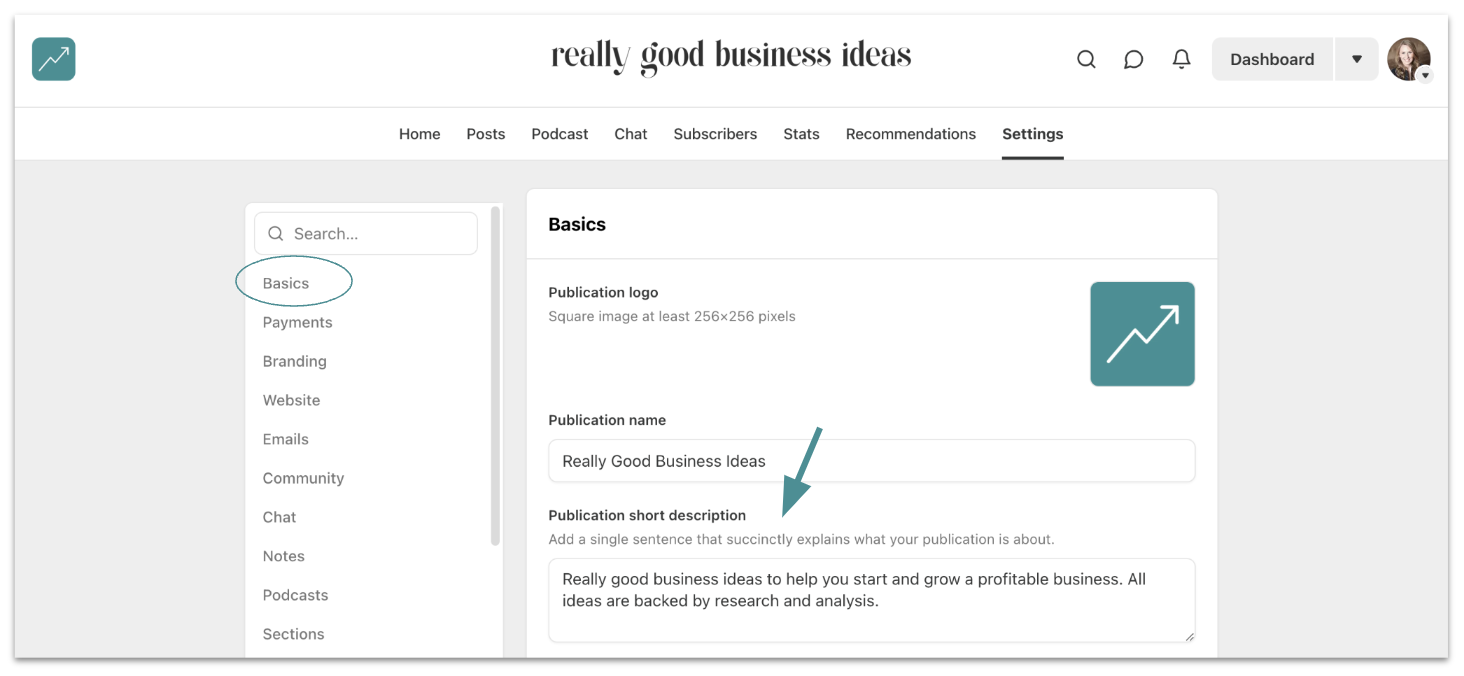
Task: Select Branding in settings sidebar
Action: click(x=294, y=361)
